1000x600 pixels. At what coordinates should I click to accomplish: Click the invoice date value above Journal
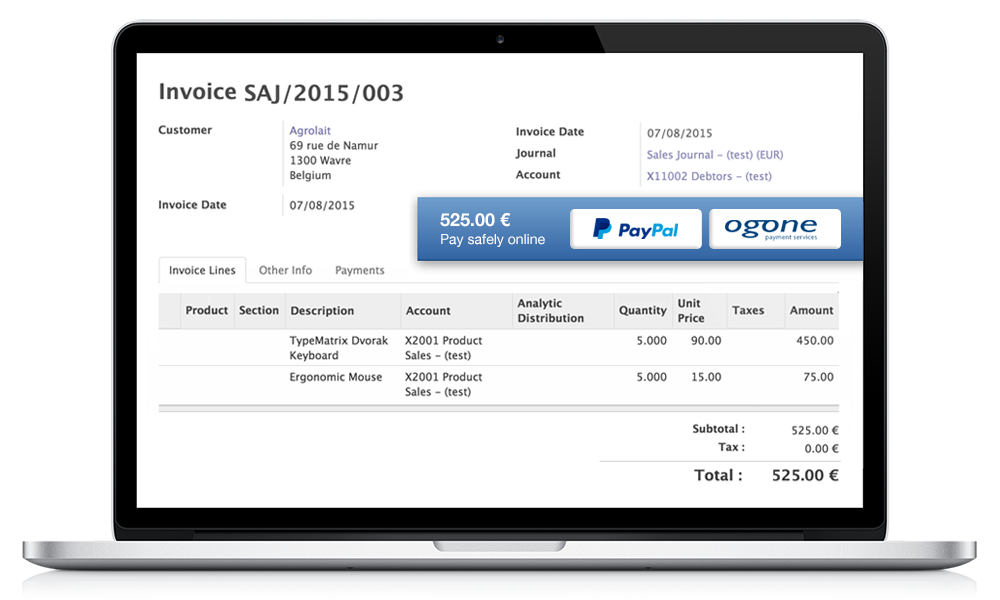click(x=679, y=133)
